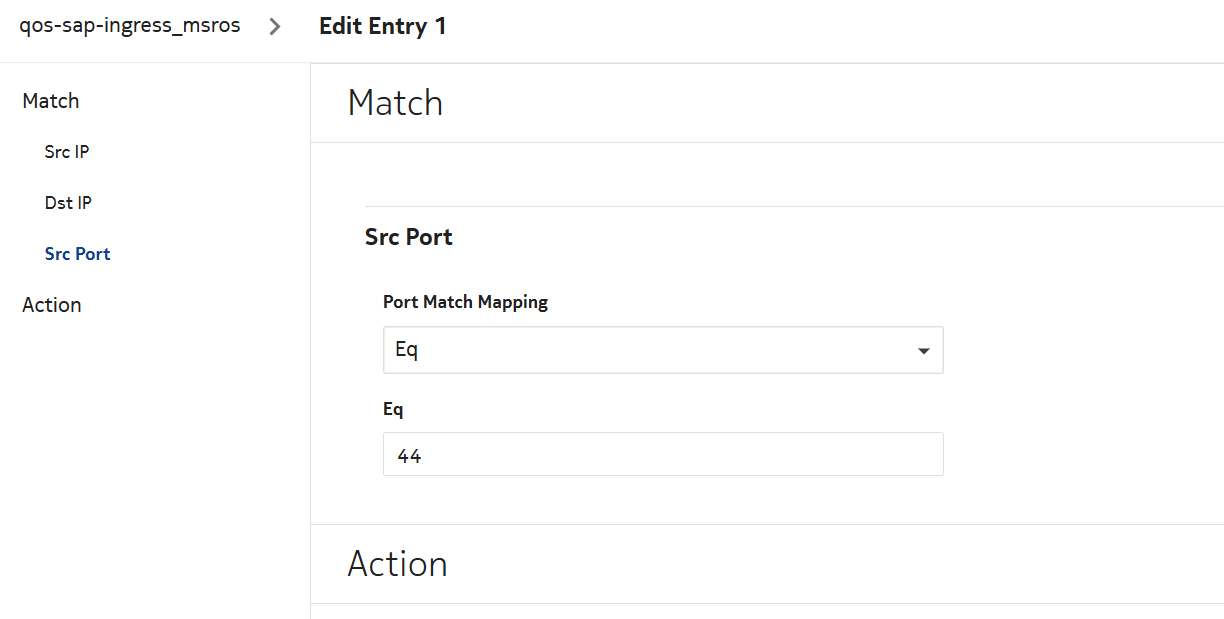
Task: Click the Src Port section heading
Action: [409, 238]
